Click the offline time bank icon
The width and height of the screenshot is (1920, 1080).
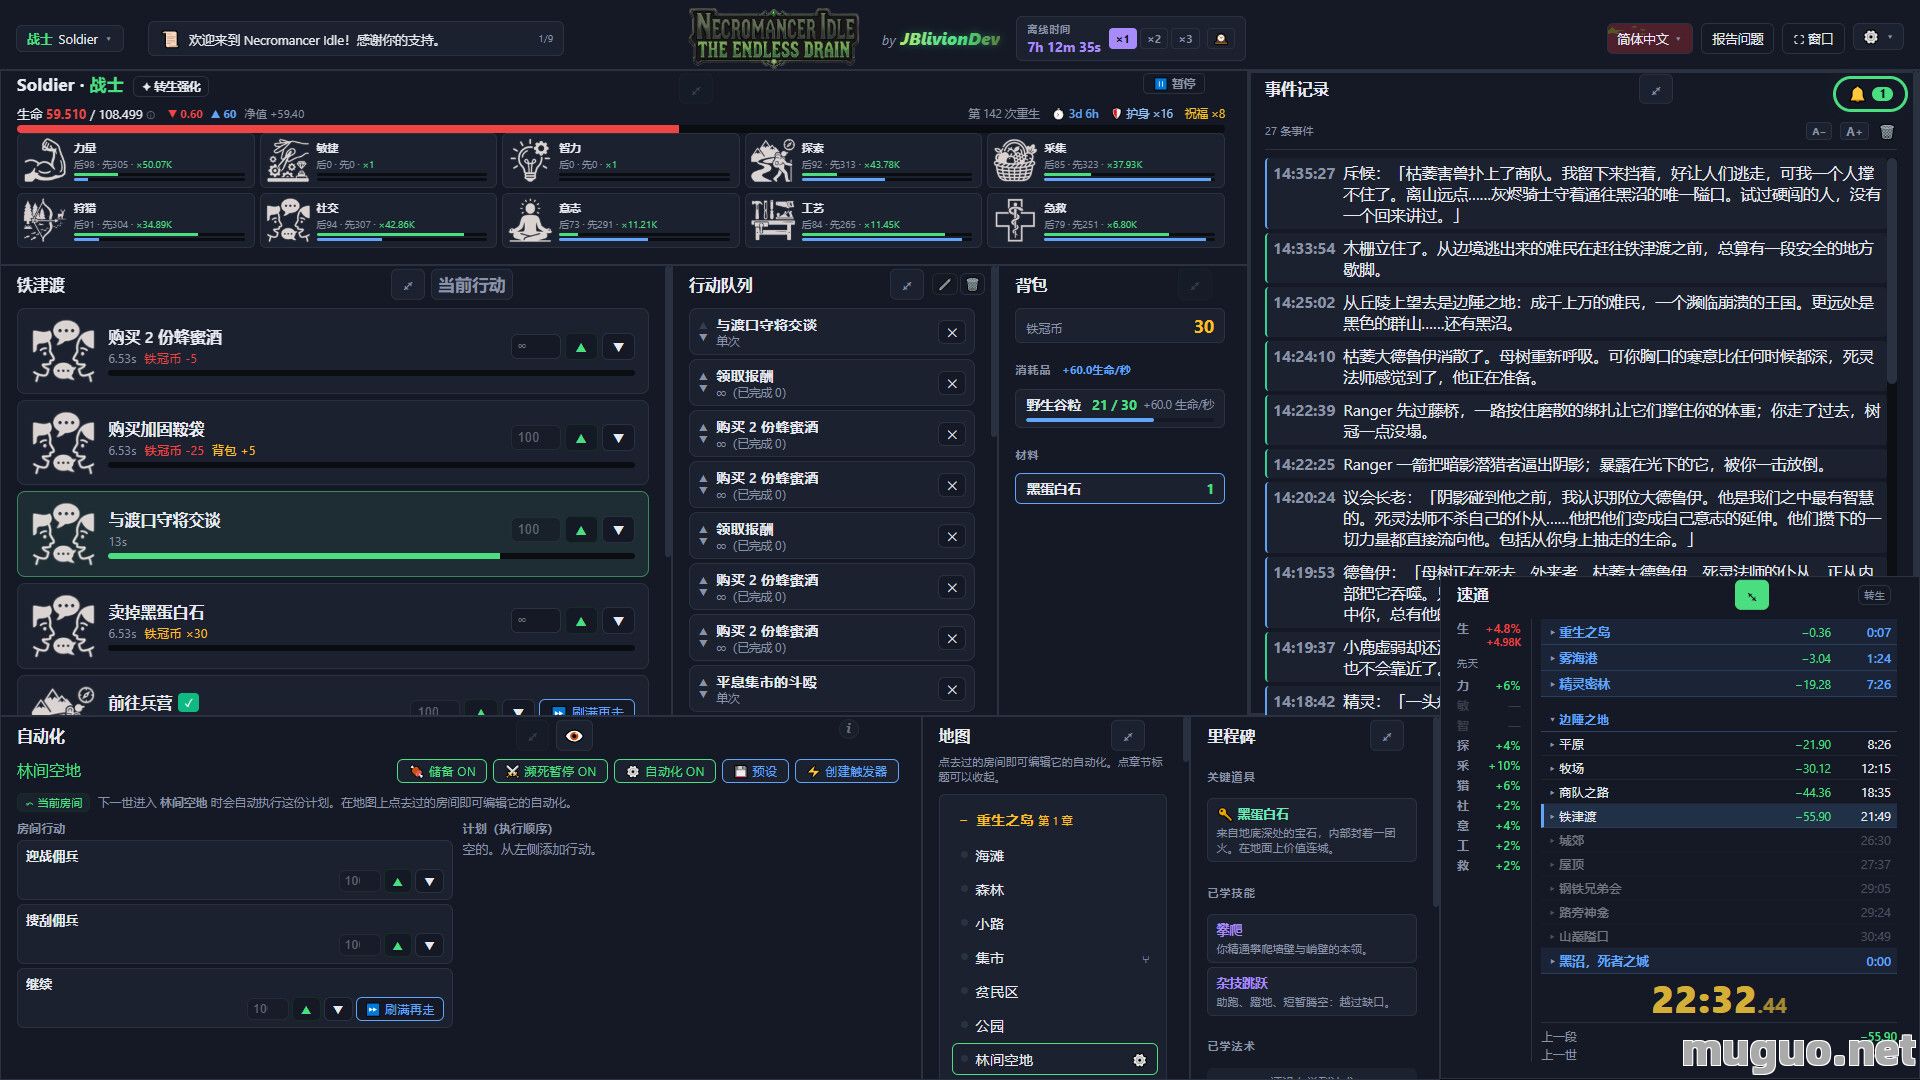[x=1220, y=39]
